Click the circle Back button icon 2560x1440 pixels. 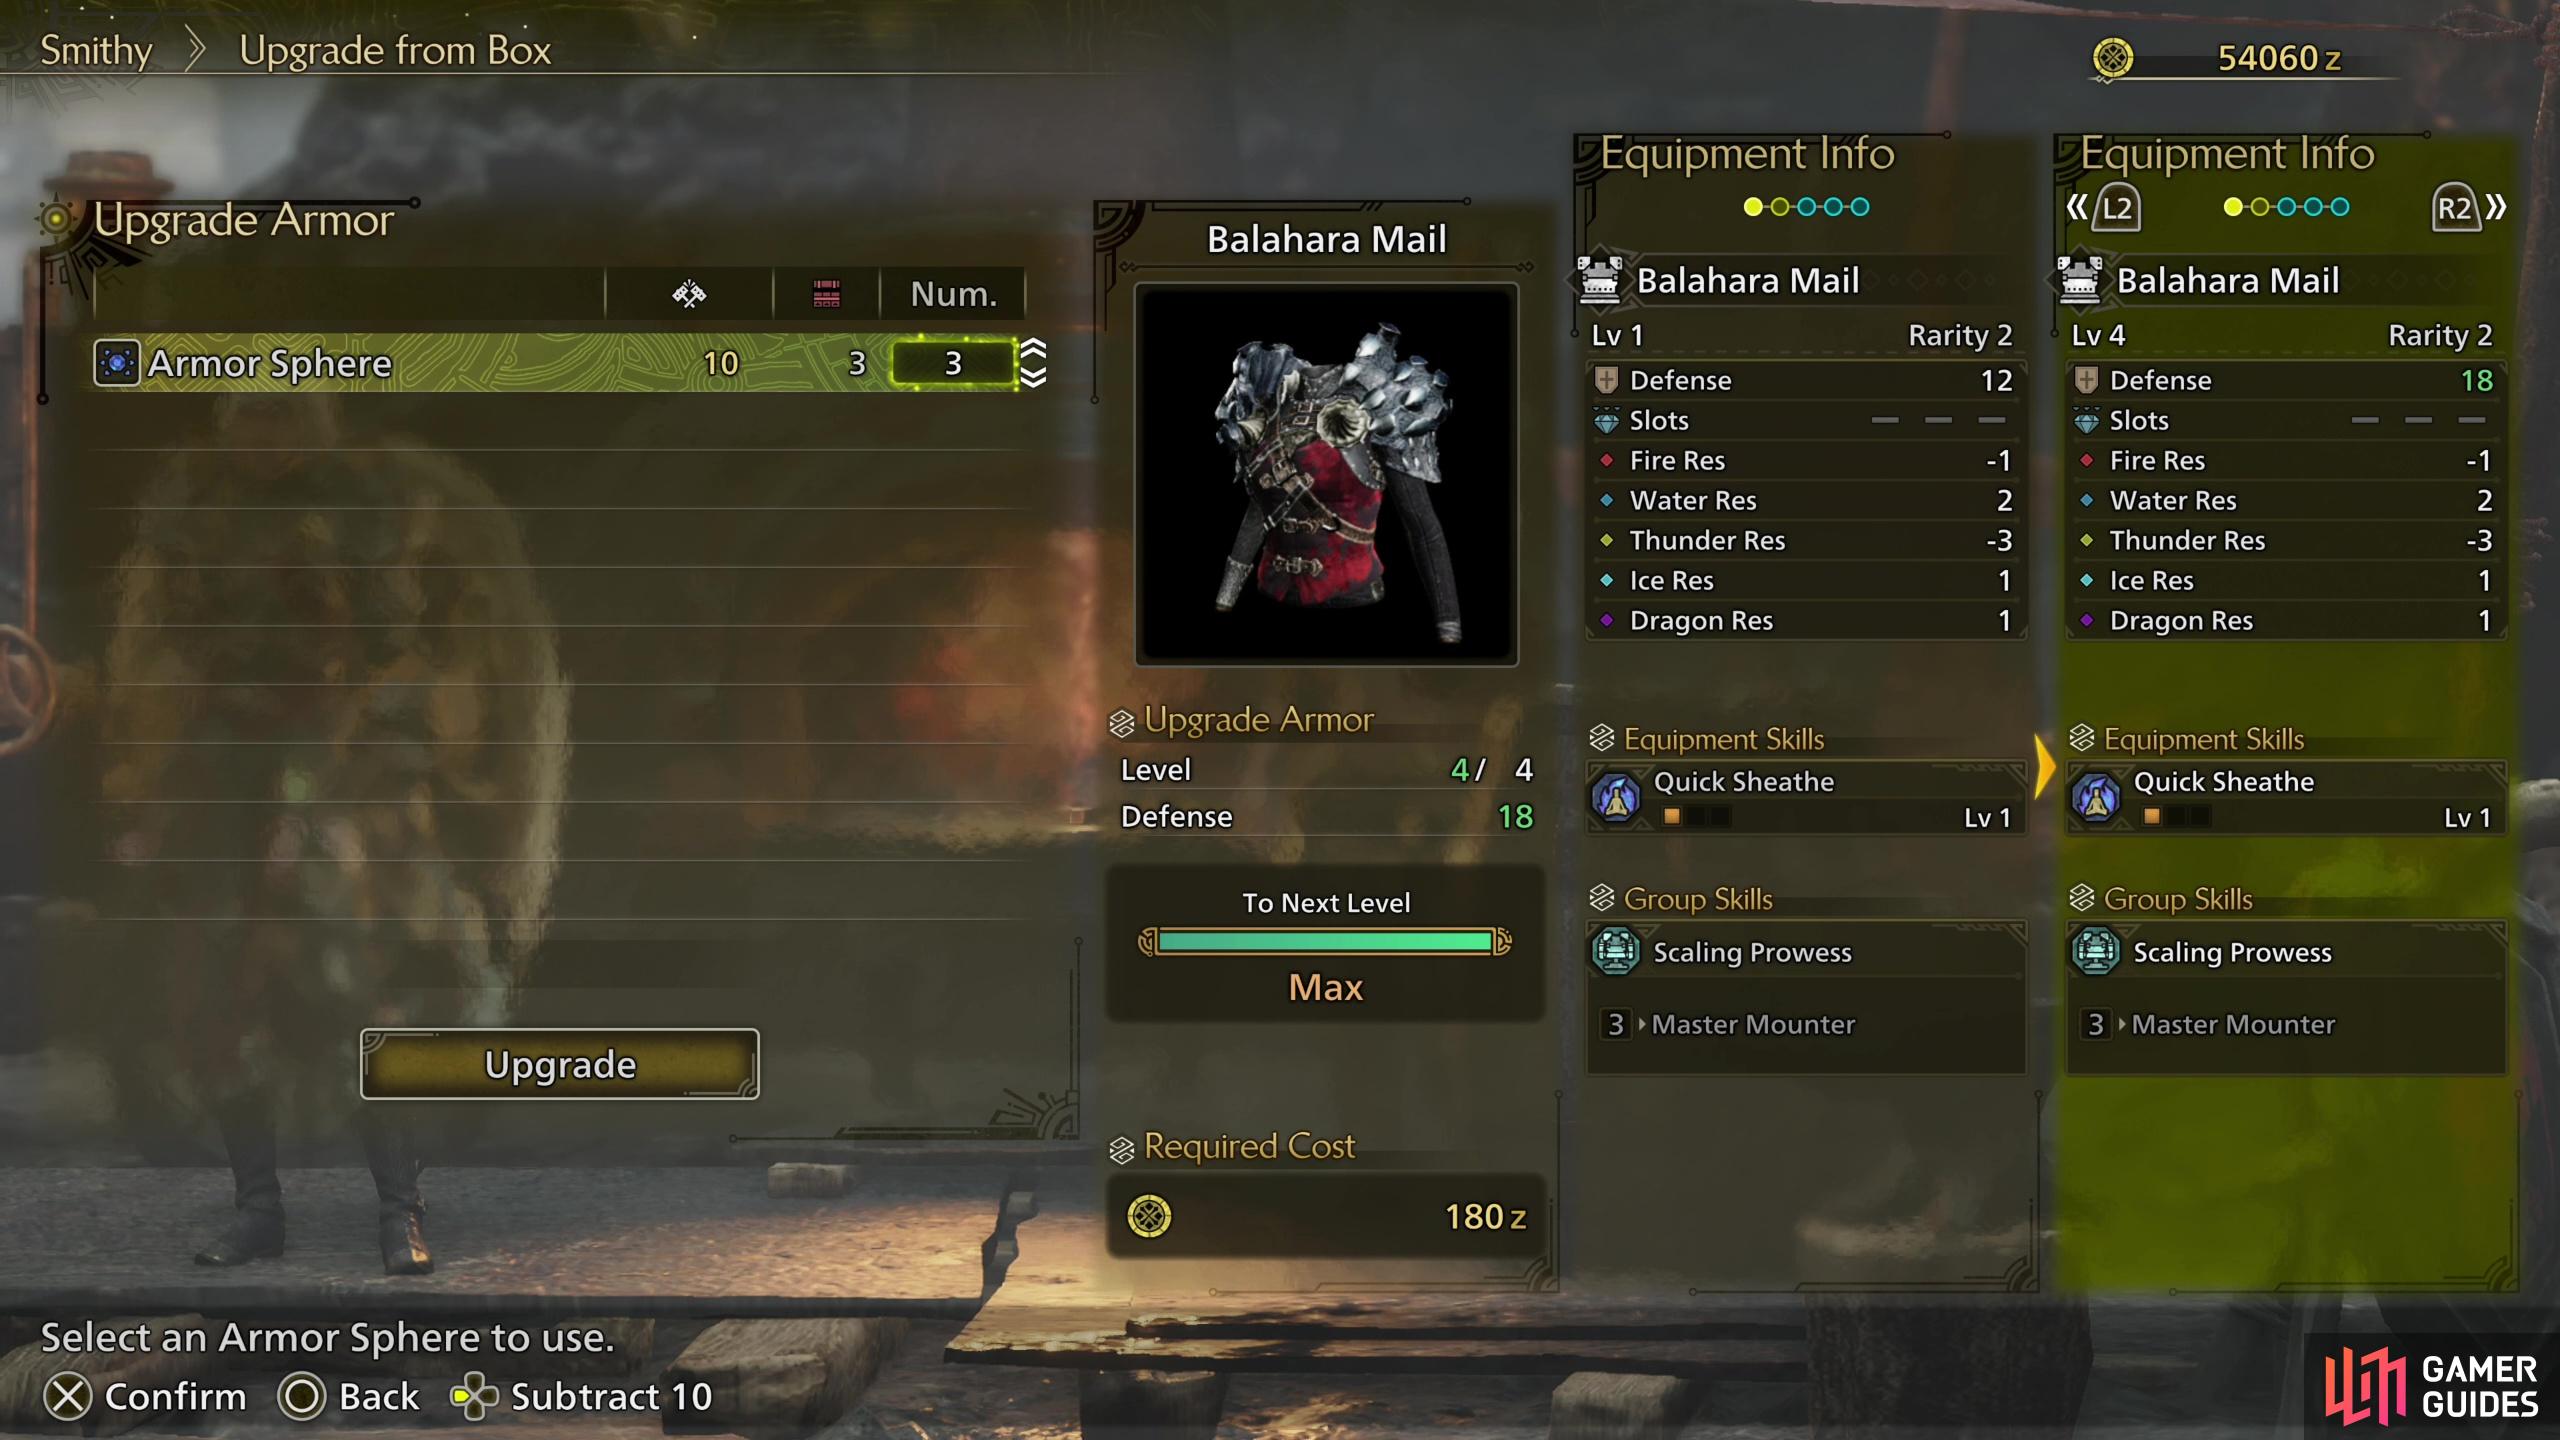(301, 1397)
